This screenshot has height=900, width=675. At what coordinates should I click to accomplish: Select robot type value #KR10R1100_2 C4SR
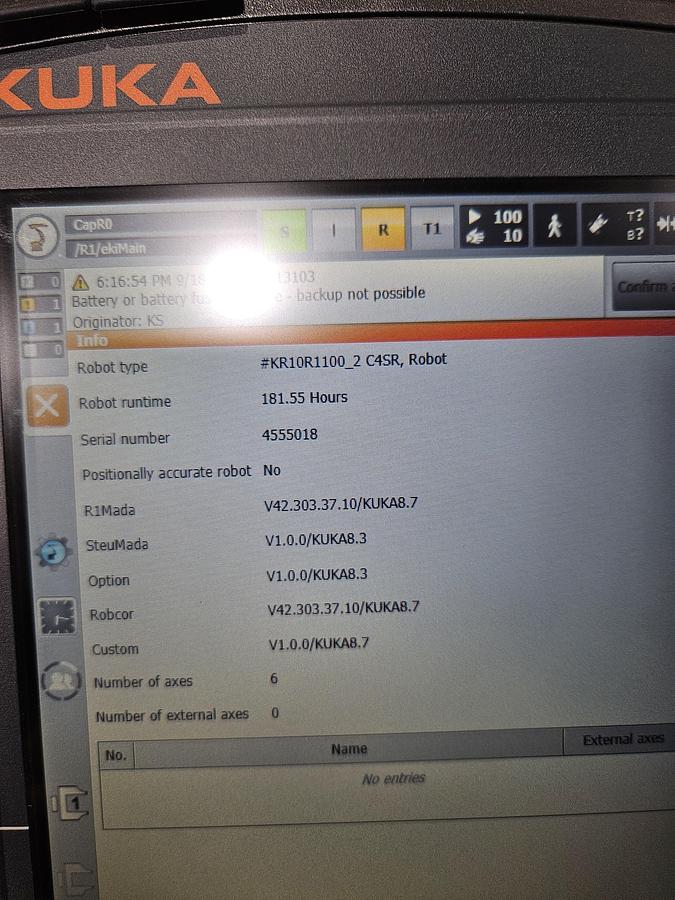pyautogui.click(x=353, y=361)
